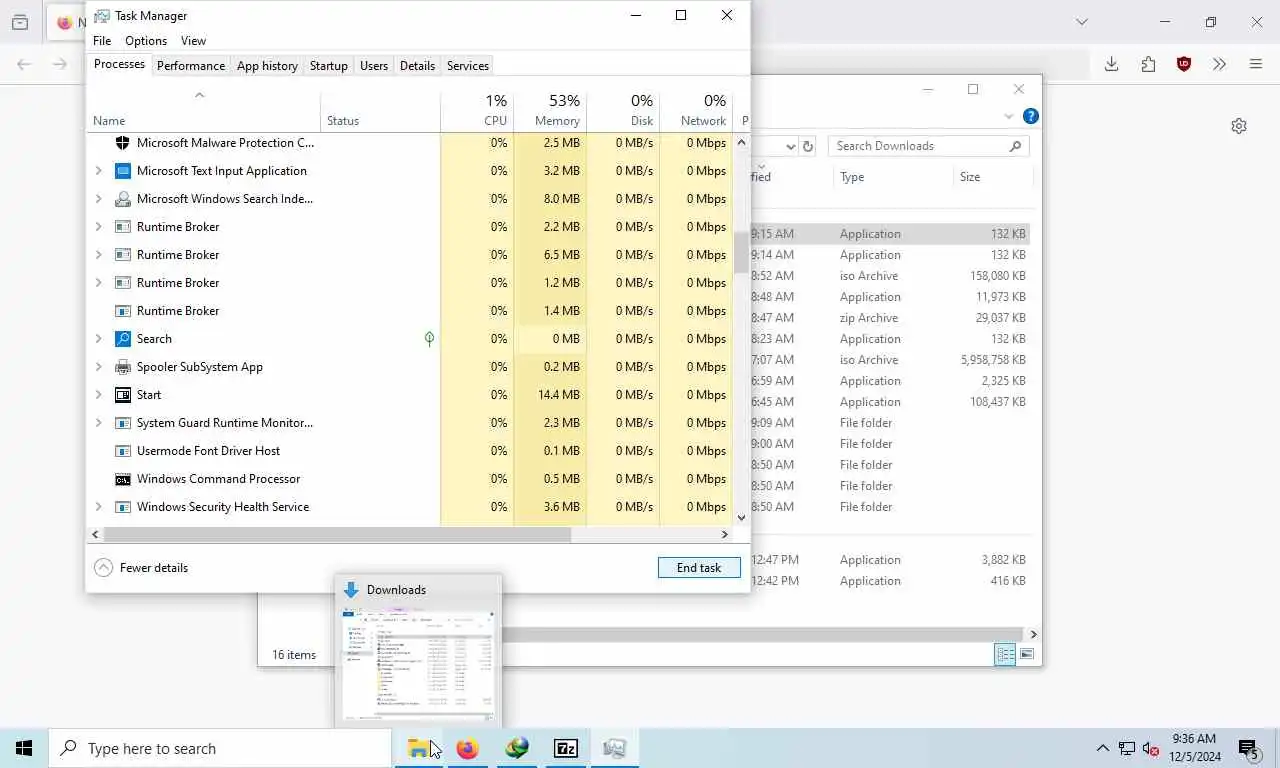Screen dimensions: 1280x768
Task: Click the uBlock Origin shield icon
Action: [x=1184, y=64]
